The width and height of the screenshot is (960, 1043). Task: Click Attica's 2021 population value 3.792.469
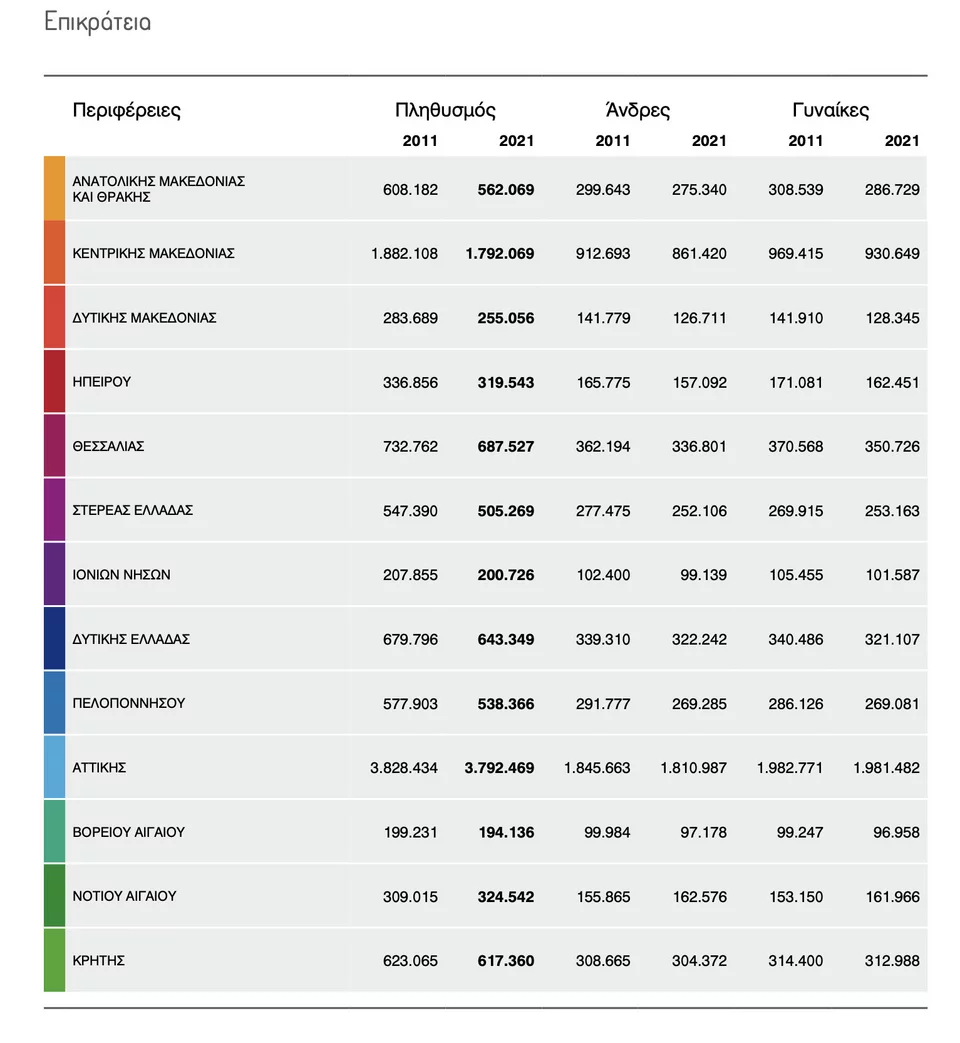click(499, 768)
